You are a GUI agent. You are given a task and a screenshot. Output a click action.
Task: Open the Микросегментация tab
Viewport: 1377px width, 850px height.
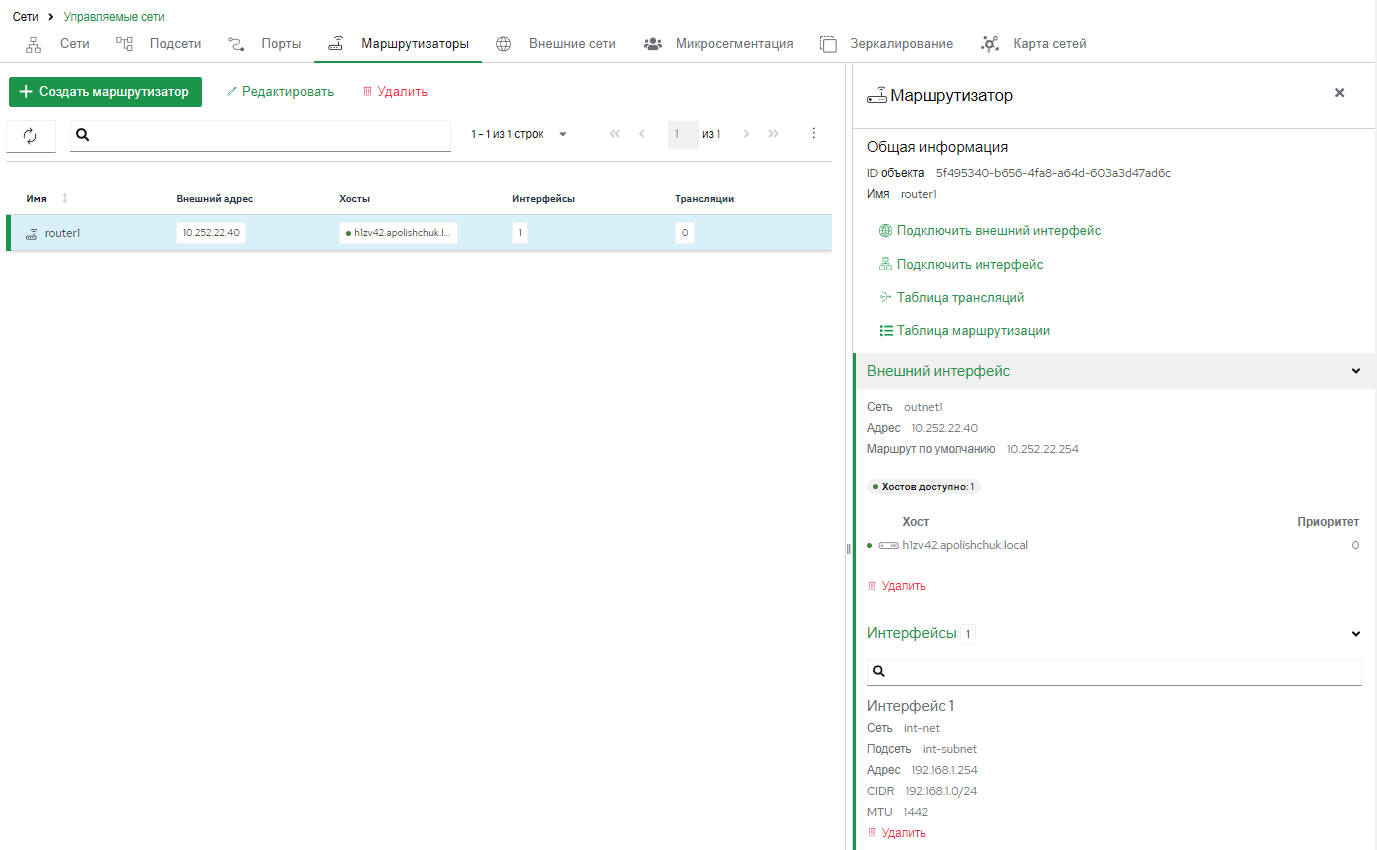coord(719,44)
